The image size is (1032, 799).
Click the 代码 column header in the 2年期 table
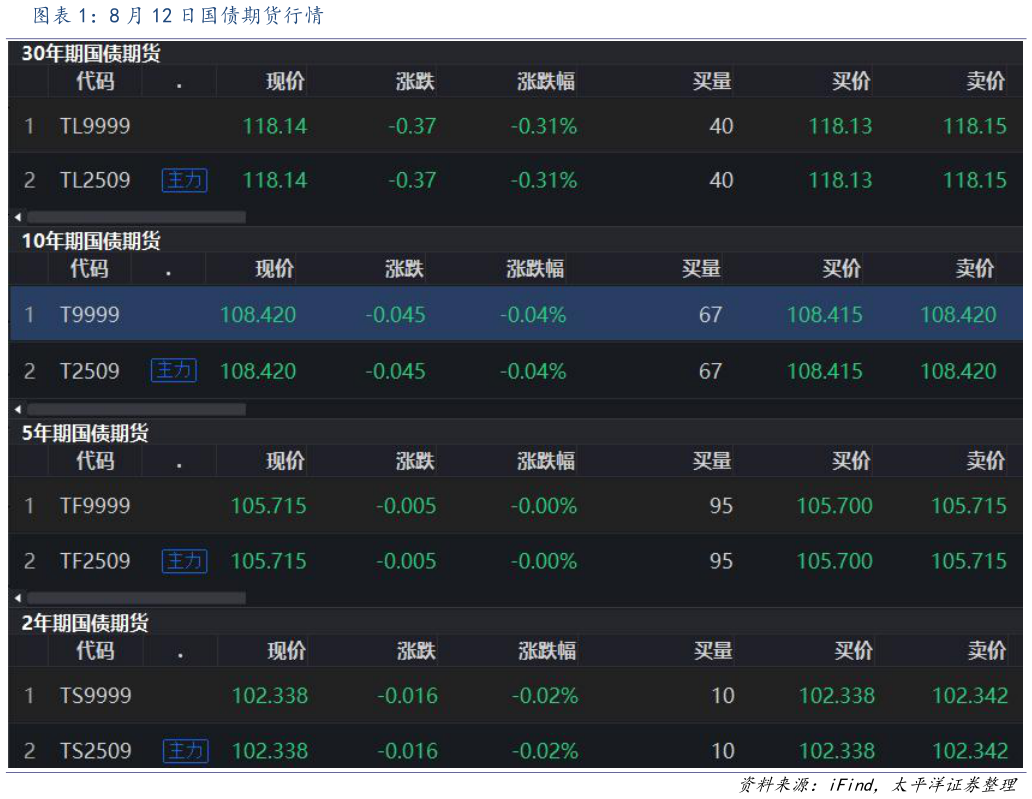point(95,651)
